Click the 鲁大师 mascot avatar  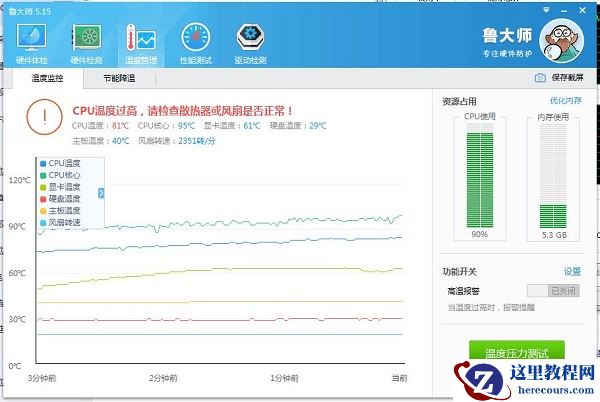pos(561,40)
